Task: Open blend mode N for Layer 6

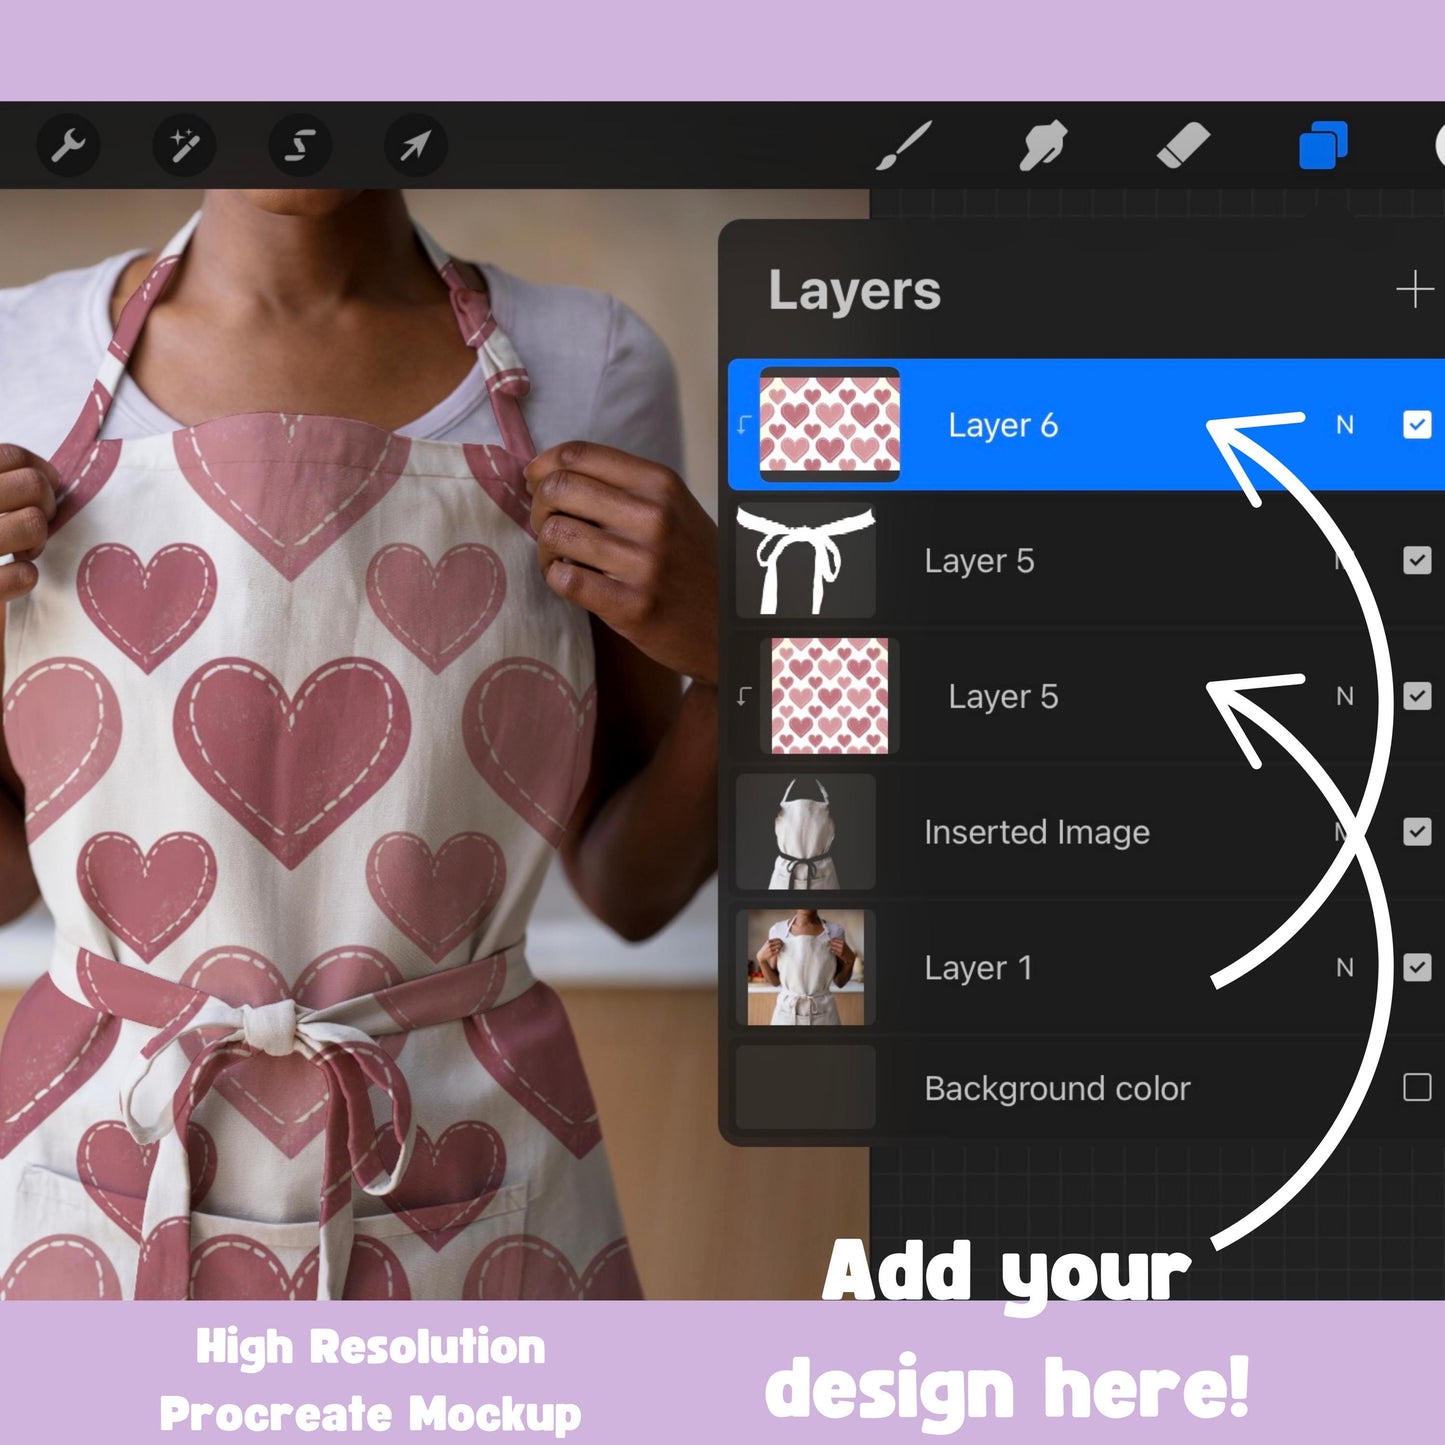Action: click(1343, 424)
